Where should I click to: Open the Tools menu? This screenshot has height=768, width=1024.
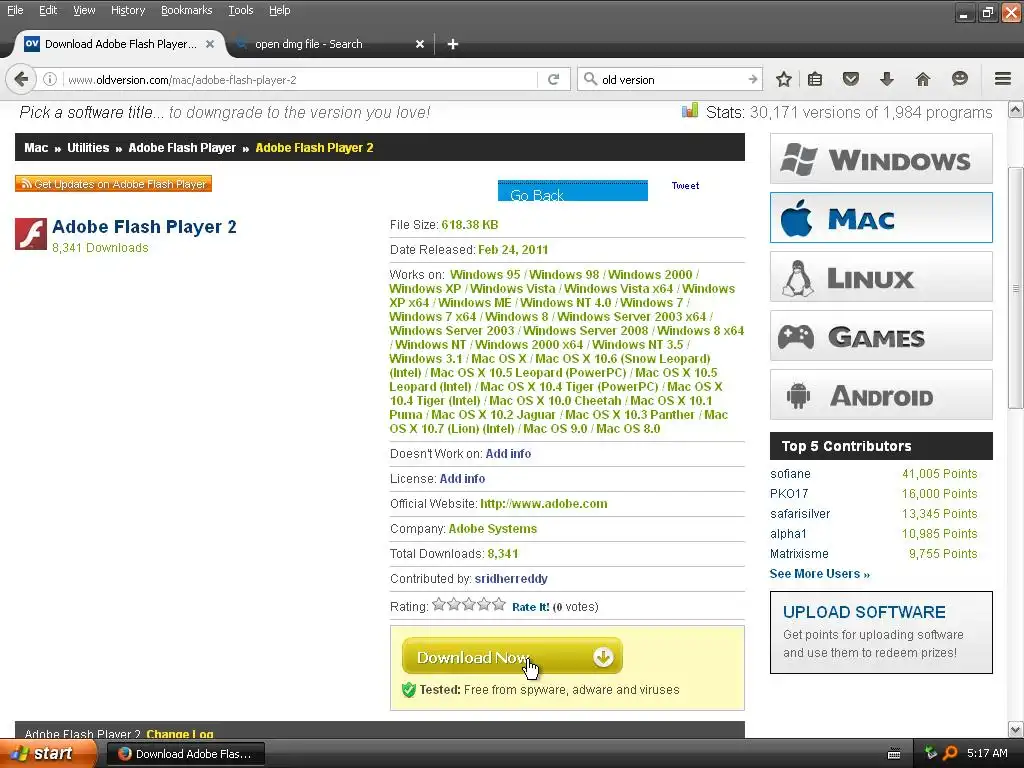(240, 10)
